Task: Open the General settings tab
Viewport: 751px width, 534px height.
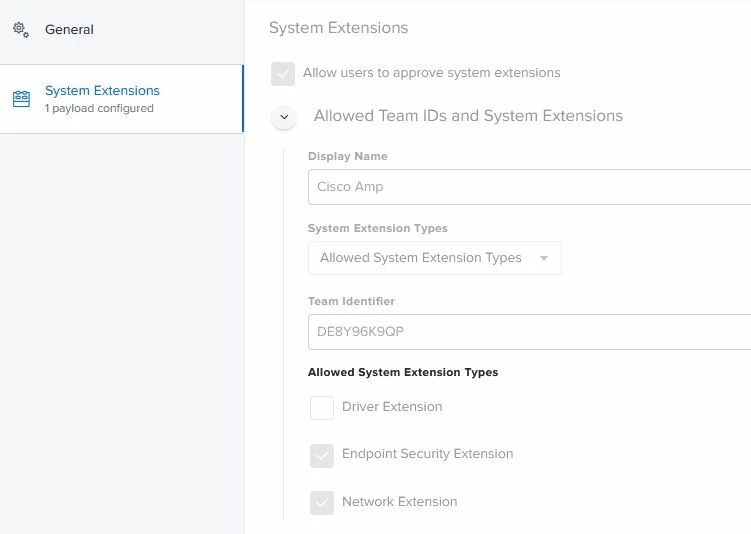Action: click(x=122, y=30)
